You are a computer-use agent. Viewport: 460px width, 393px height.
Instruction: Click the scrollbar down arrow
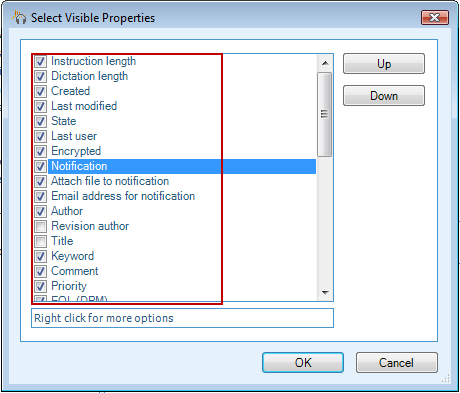pyautogui.click(x=325, y=293)
